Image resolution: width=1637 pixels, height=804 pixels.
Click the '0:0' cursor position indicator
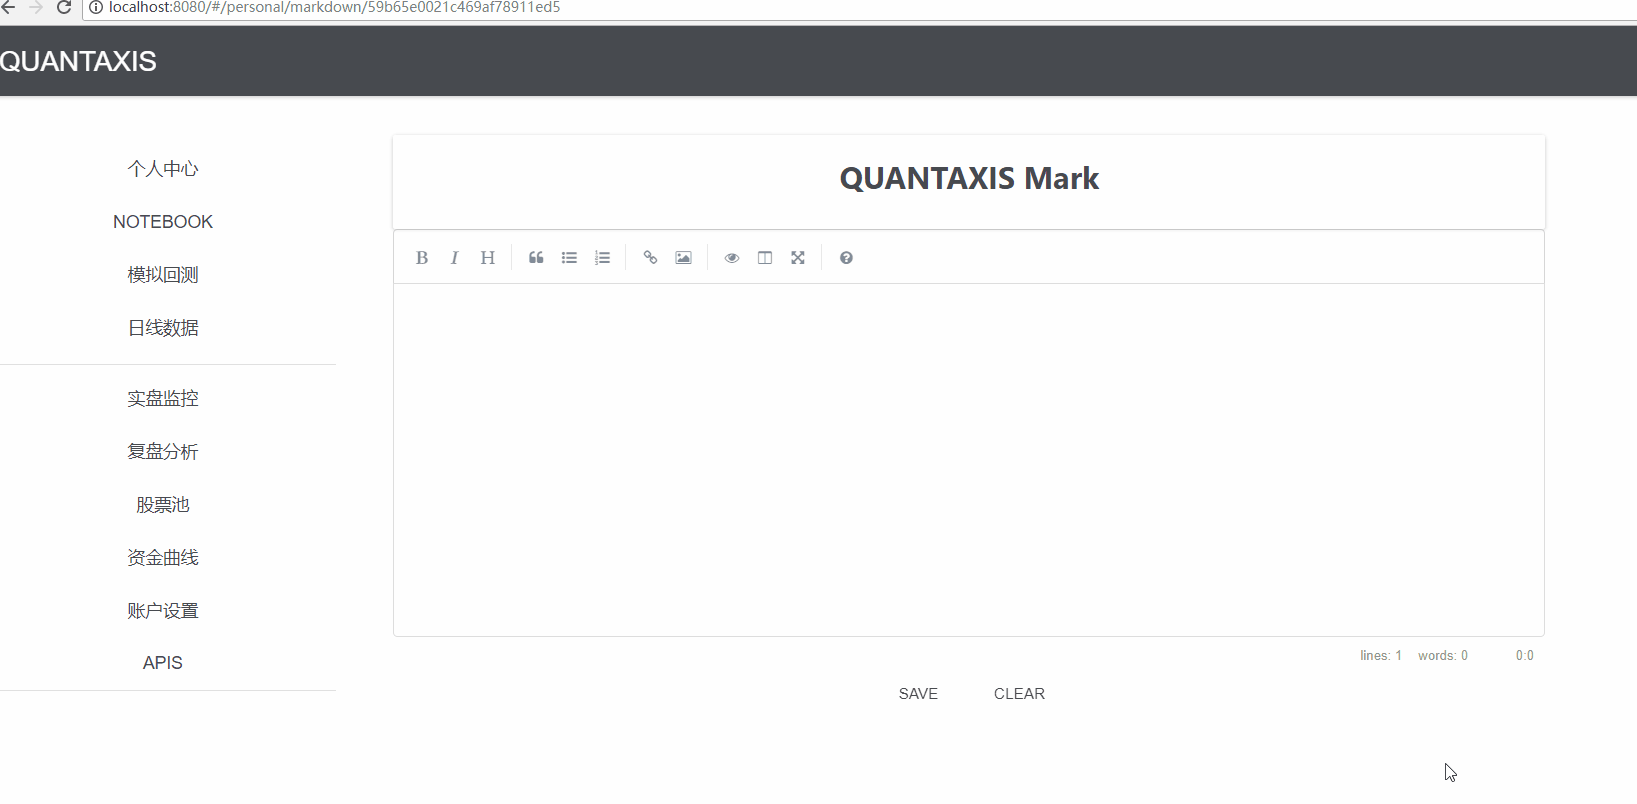(x=1524, y=656)
